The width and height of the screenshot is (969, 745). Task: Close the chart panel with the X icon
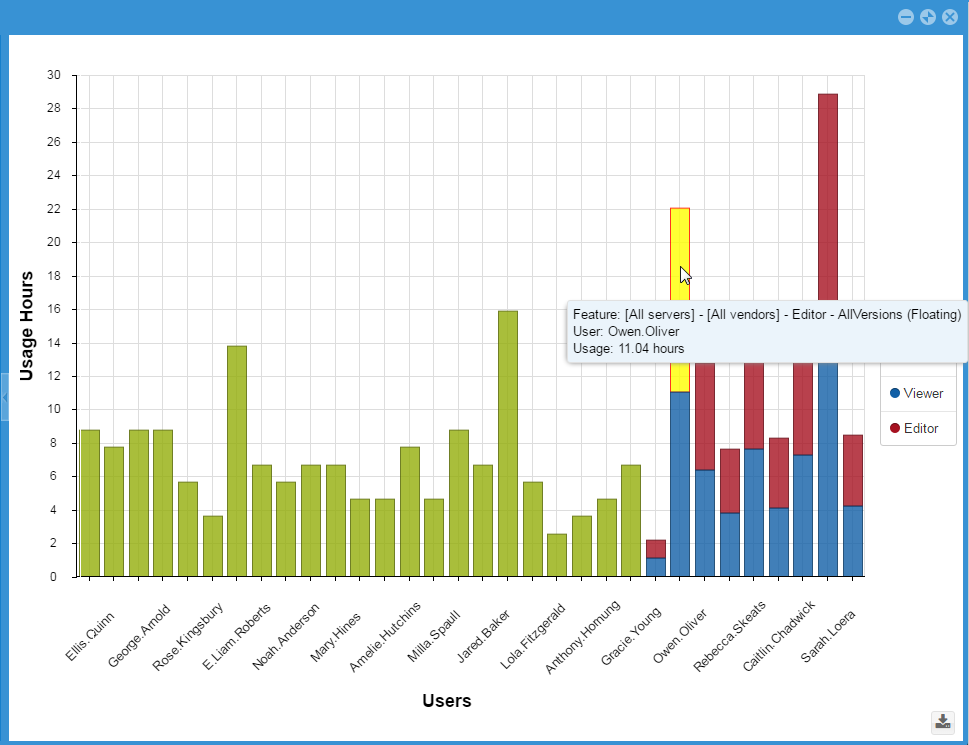[x=950, y=17]
